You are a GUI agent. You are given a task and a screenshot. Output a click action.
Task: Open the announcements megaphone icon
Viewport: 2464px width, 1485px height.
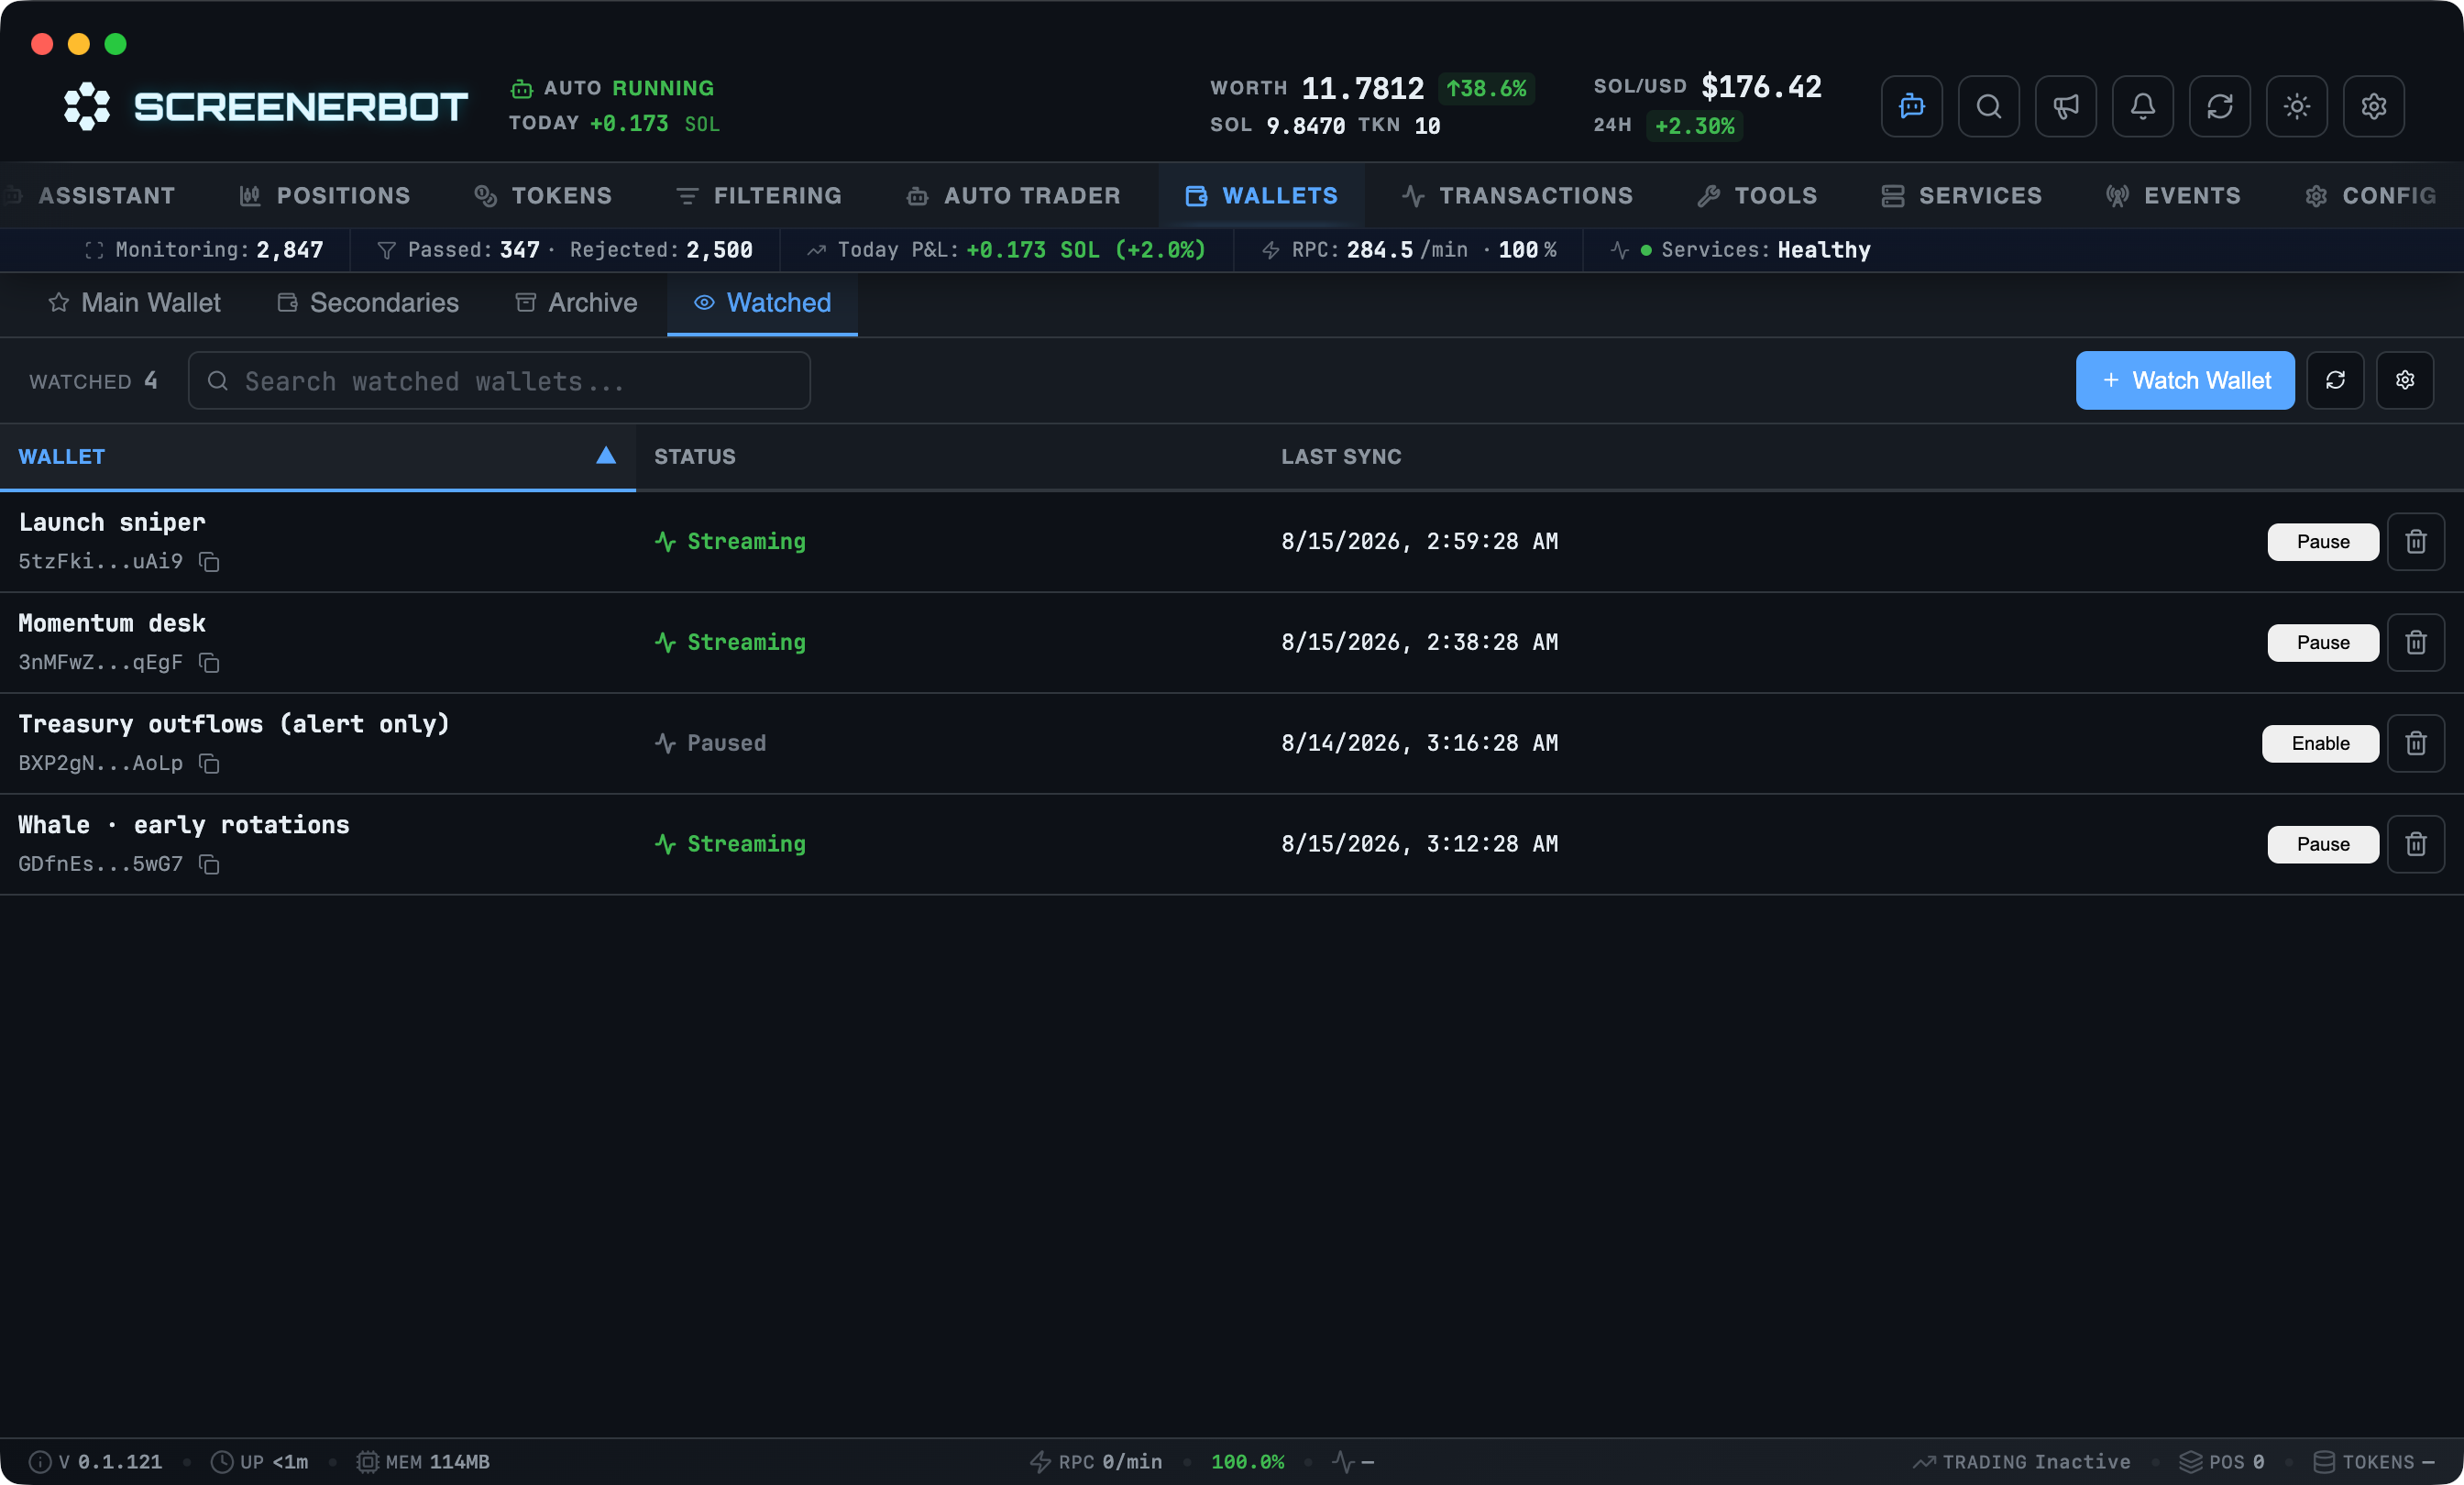point(2065,106)
